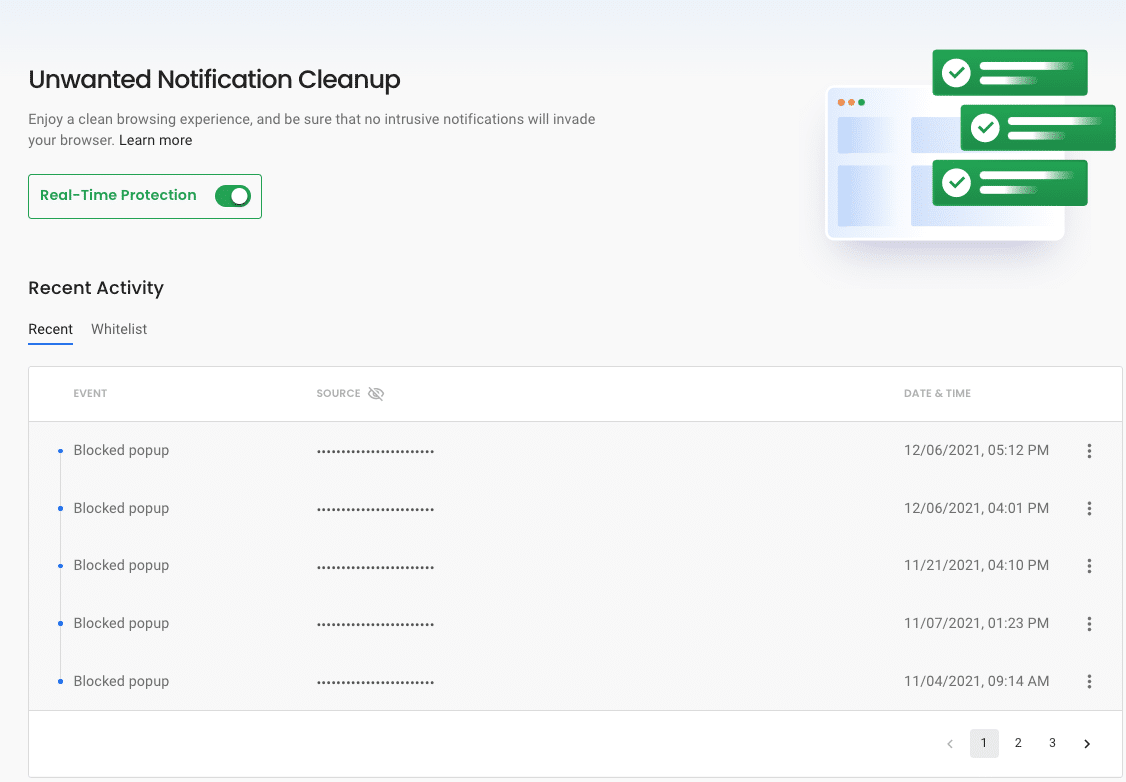Click the crossed-eye icon beside Source header
1126x782 pixels.
pos(375,393)
